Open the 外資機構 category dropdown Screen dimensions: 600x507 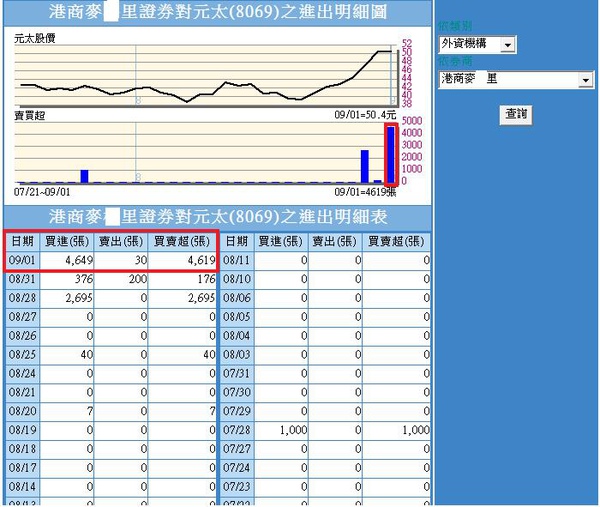(477, 44)
